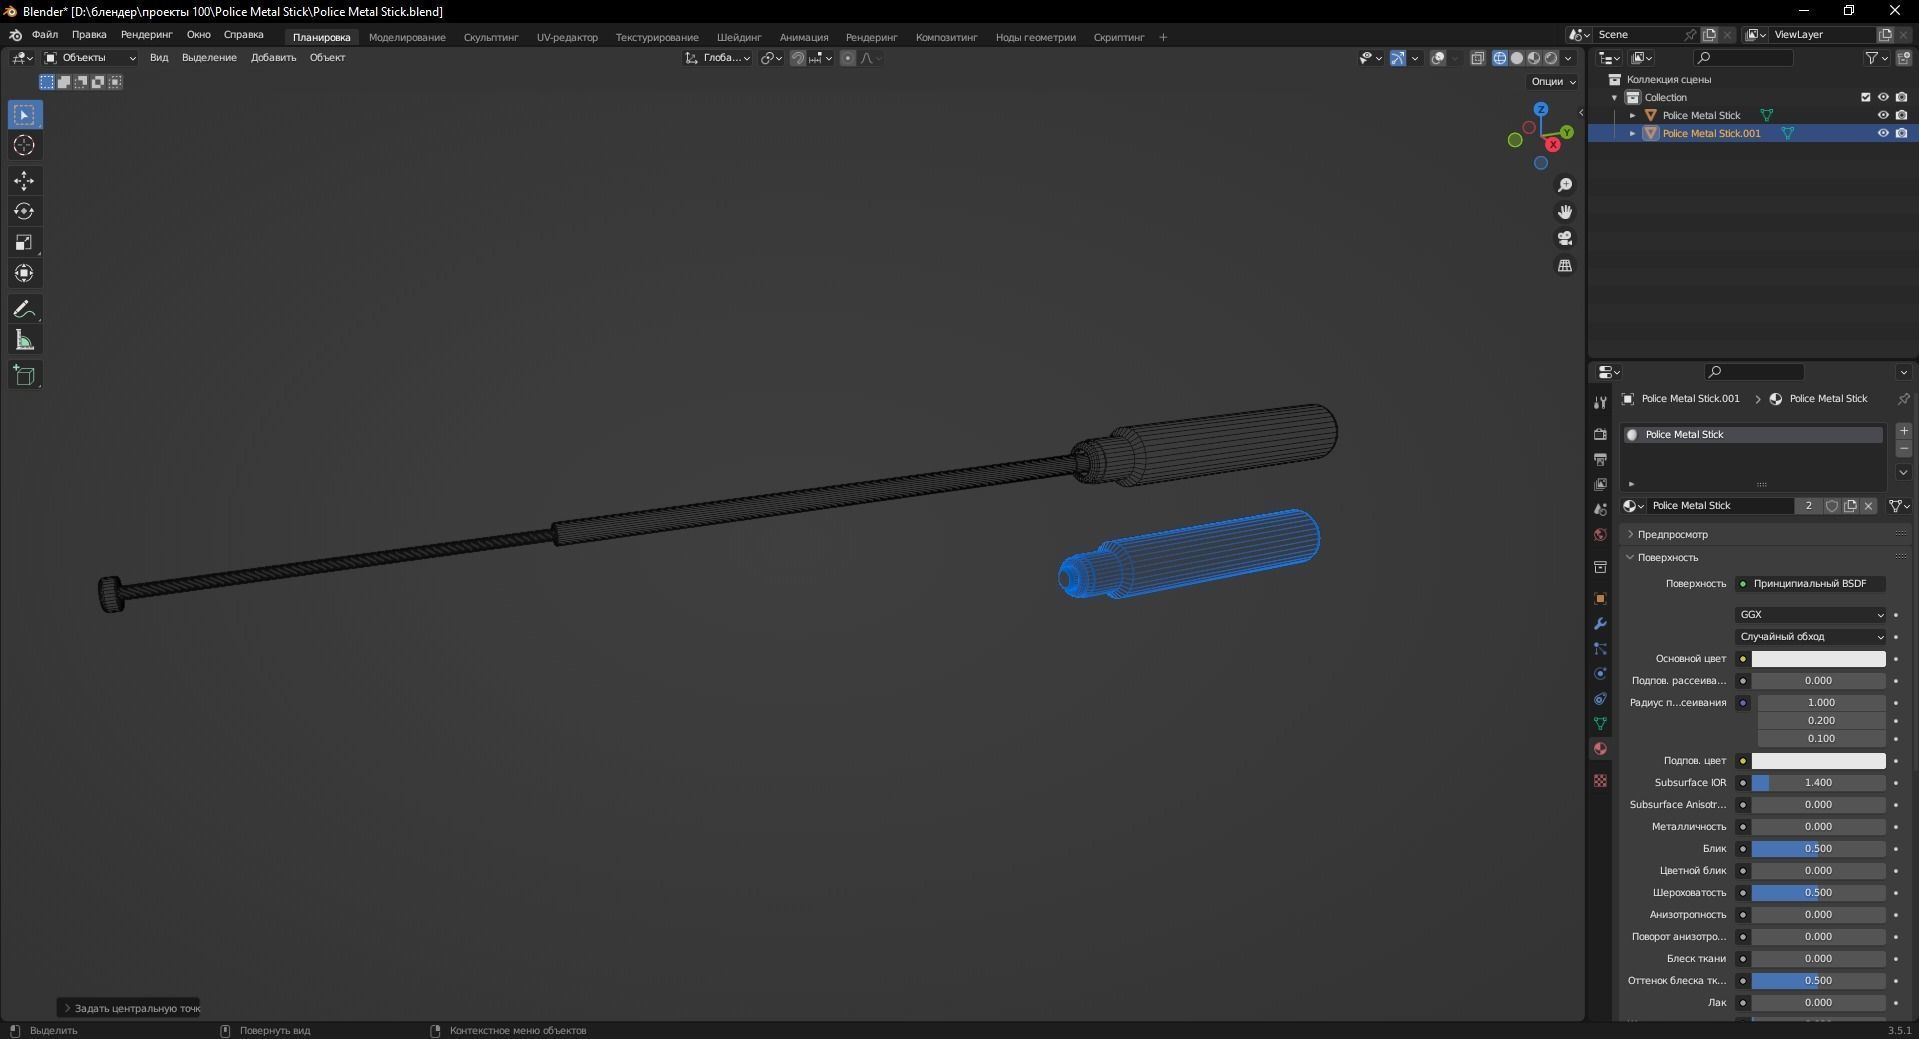This screenshot has height=1039, width=1919.
Task: Open the View Layer properties tab
Action: coord(1600,484)
